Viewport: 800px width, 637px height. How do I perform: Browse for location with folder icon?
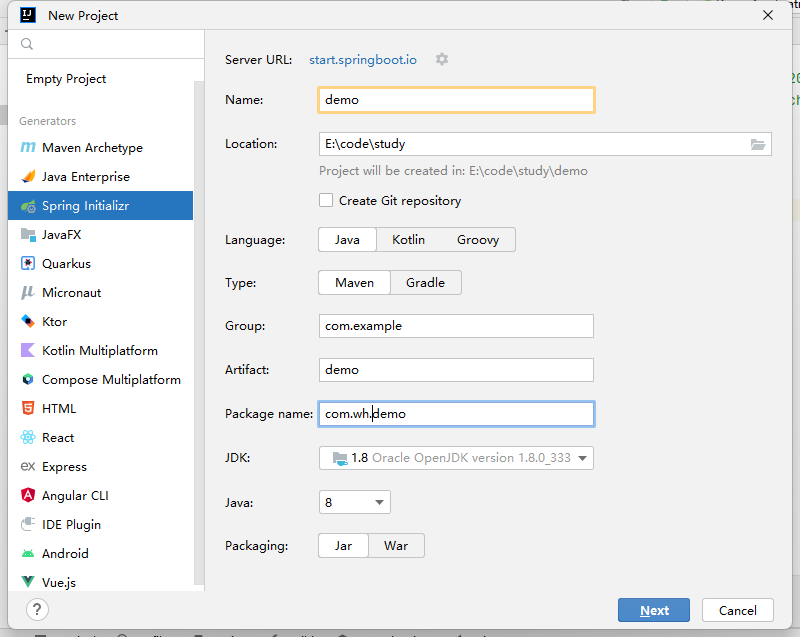coord(758,144)
